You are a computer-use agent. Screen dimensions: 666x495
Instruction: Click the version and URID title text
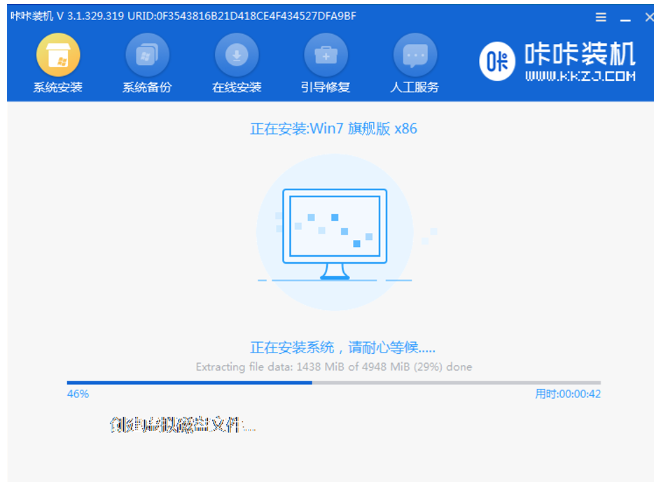pos(183,16)
